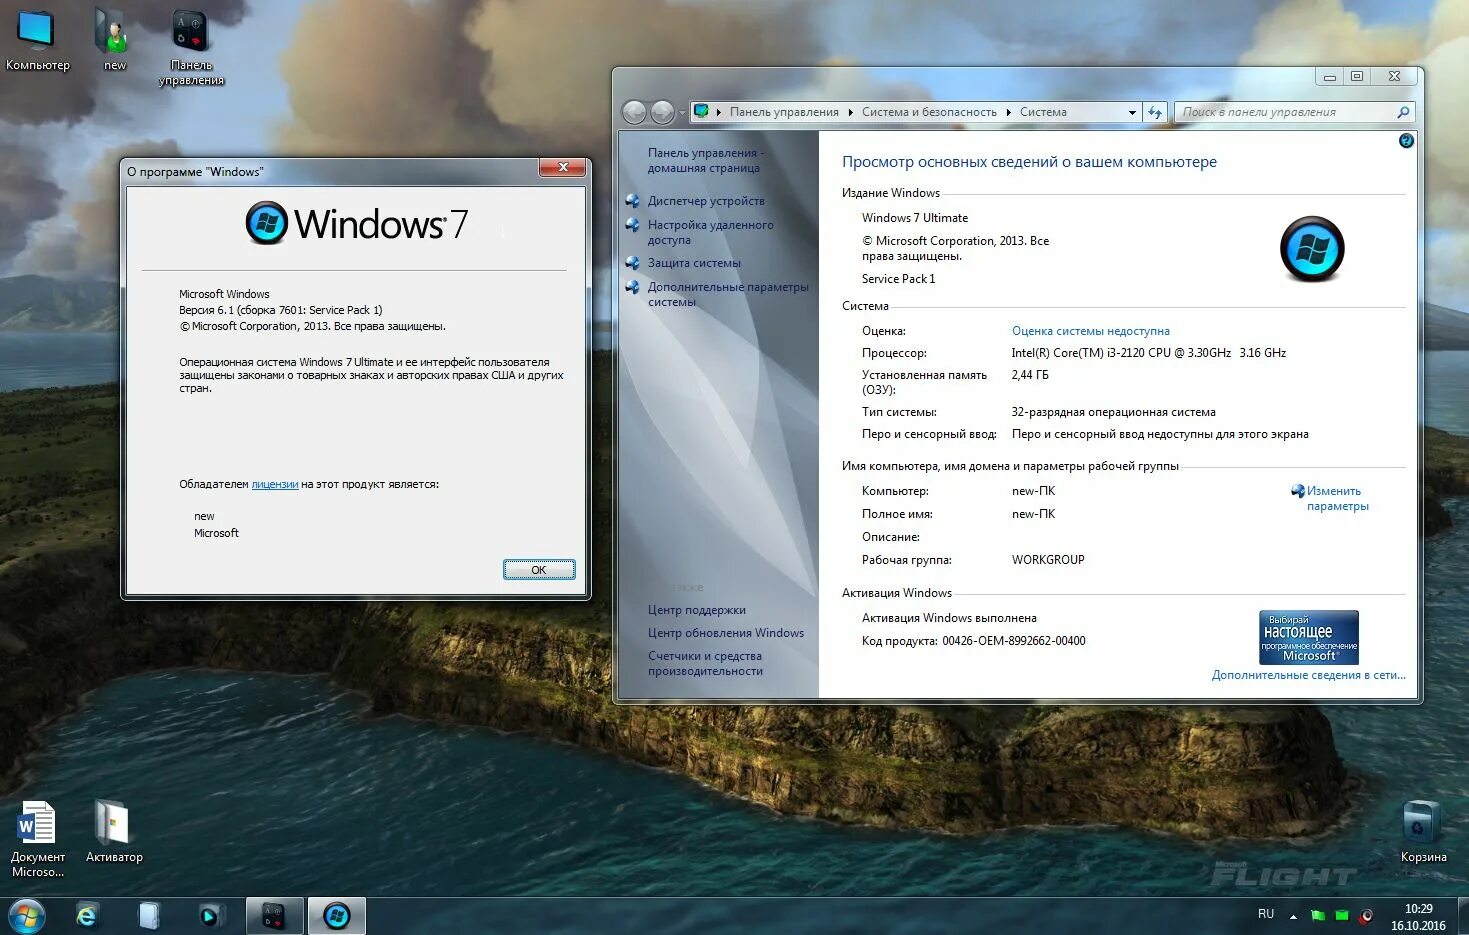Viewport: 1469px width, 935px height.
Task: Click shield icon beside Защита системы
Action: pos(632,263)
